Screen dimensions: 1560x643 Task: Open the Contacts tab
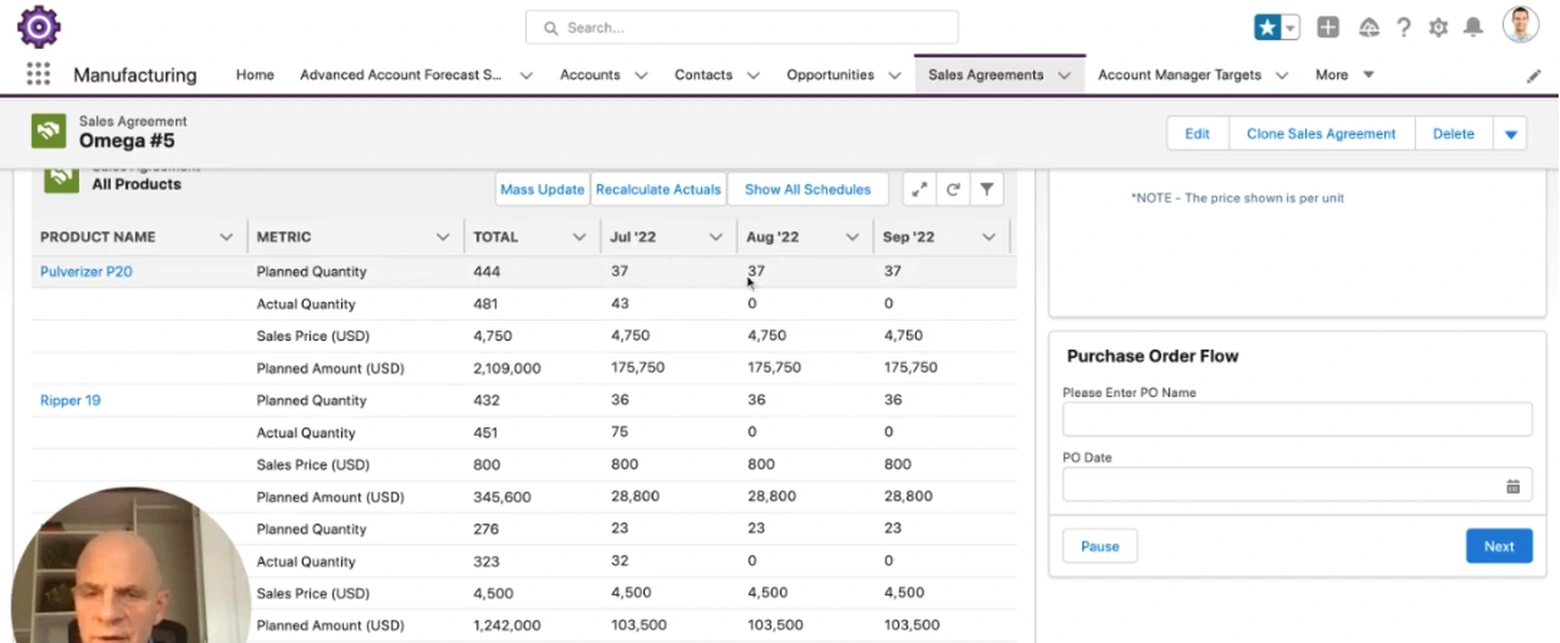703,75
